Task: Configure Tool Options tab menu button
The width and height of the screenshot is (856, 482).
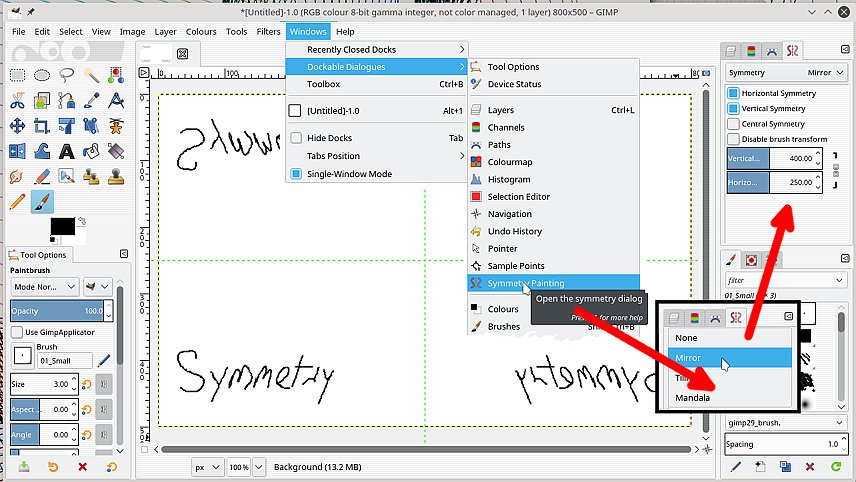Action: 124,254
